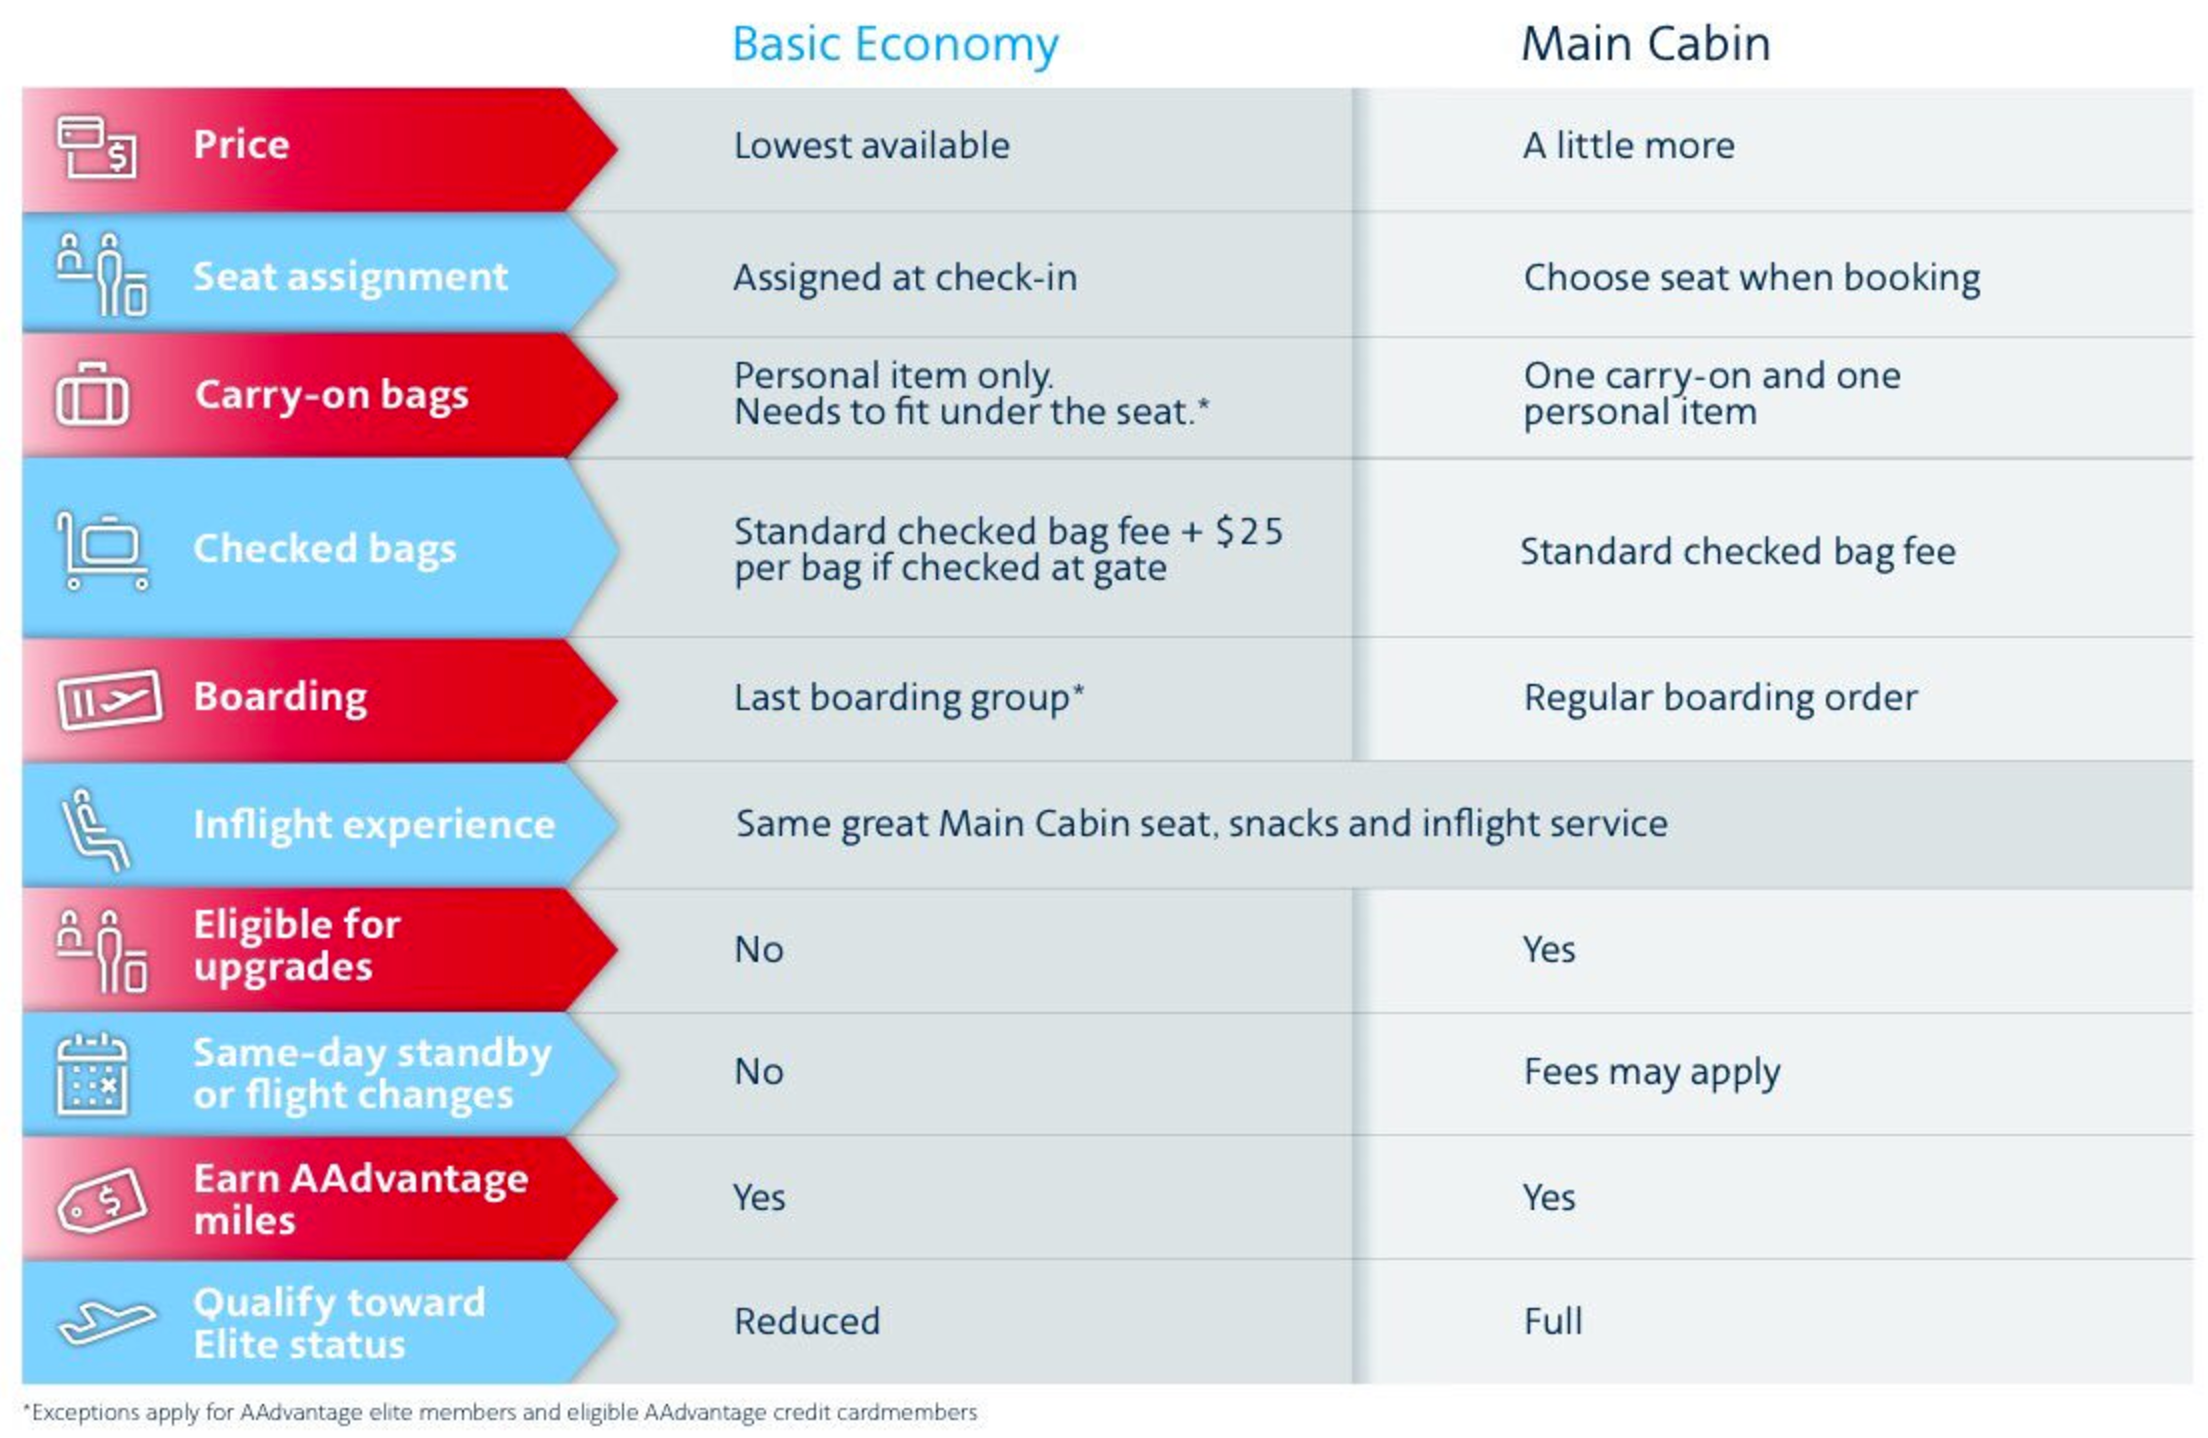
Task: Click the AAdvantage miles price tag icon
Action: tap(103, 1200)
